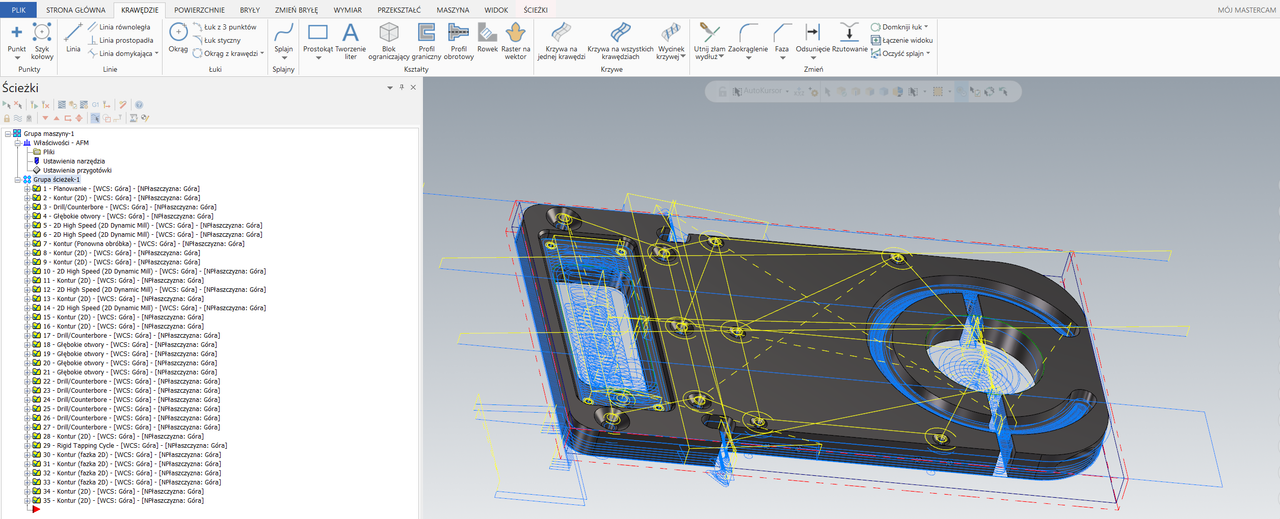Switch to the BRYŁY tab
This screenshot has width=1280, height=519.
250,8
